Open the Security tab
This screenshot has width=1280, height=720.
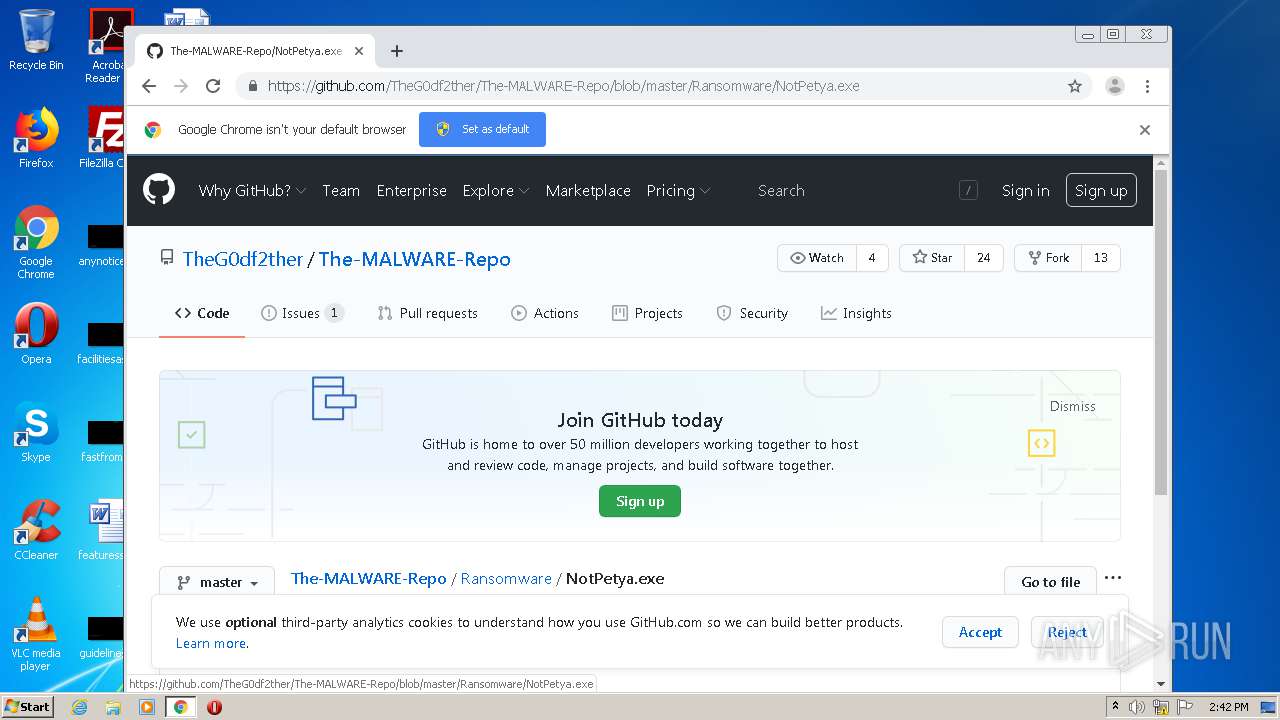(x=753, y=313)
